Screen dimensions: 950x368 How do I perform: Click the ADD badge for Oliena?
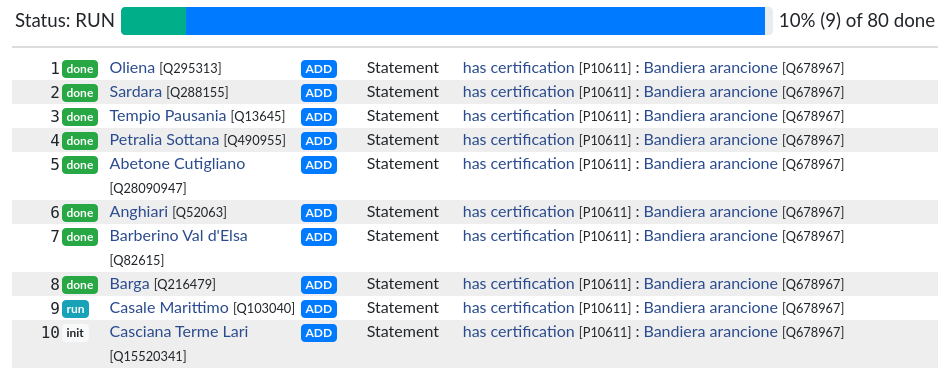point(319,69)
